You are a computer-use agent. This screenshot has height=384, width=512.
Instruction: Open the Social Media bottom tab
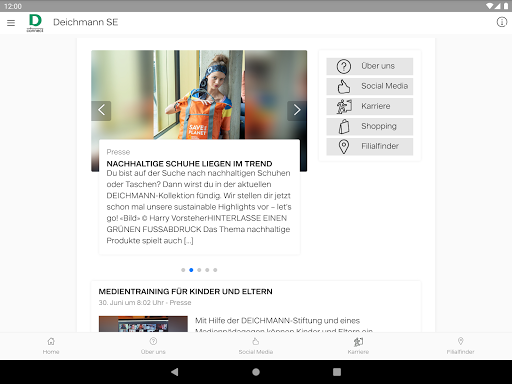click(256, 346)
